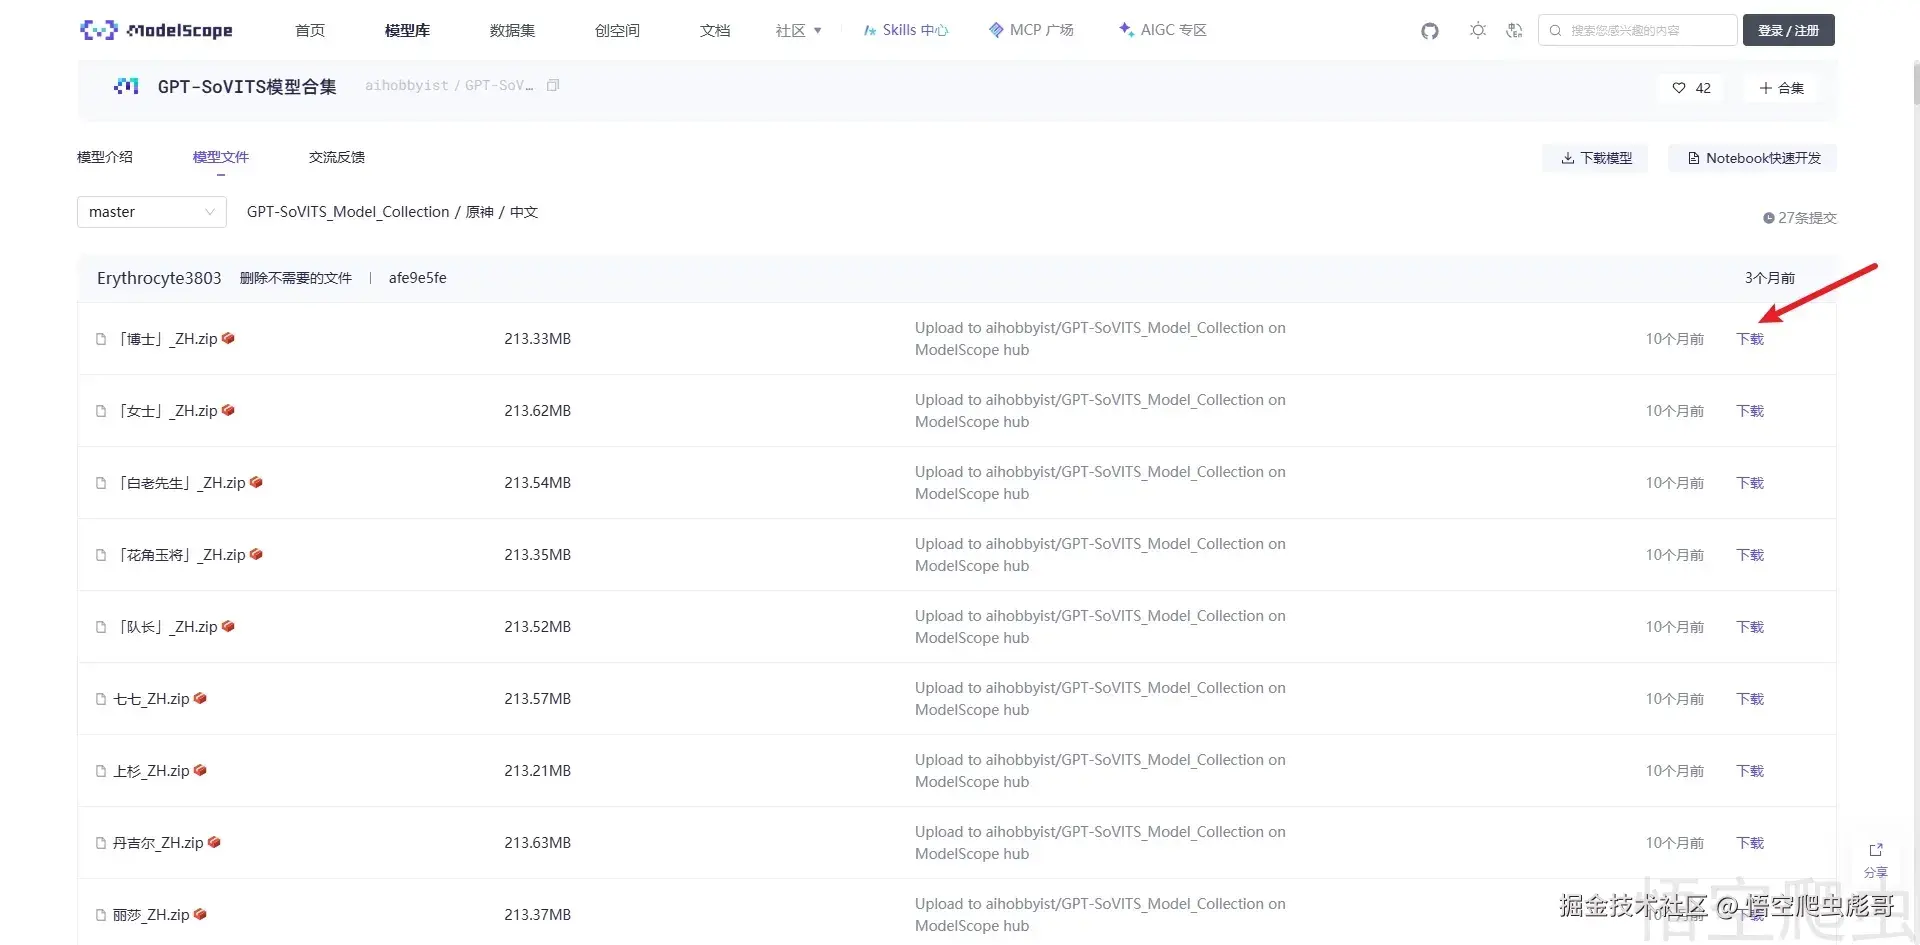Image resolution: width=1920 pixels, height=945 pixels.
Task: Toggle the light/dark theme sun icon
Action: click(x=1478, y=31)
